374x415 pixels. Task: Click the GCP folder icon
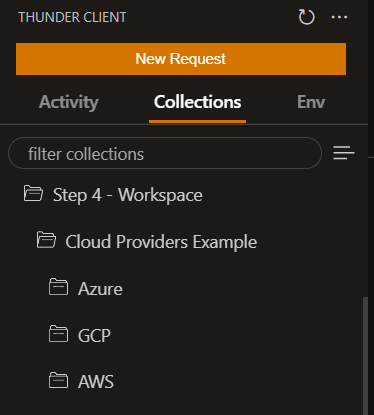(x=59, y=334)
